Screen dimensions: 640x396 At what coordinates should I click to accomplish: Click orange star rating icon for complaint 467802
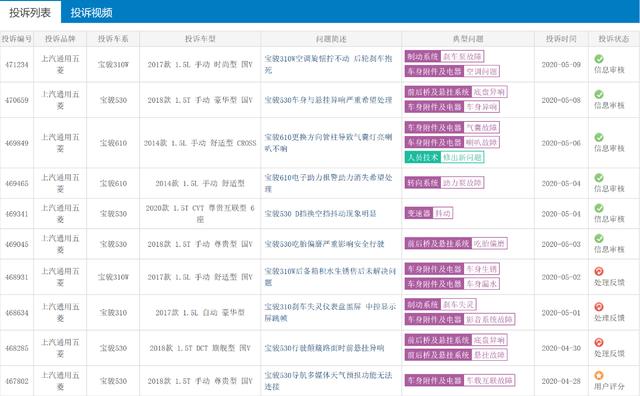599,375
